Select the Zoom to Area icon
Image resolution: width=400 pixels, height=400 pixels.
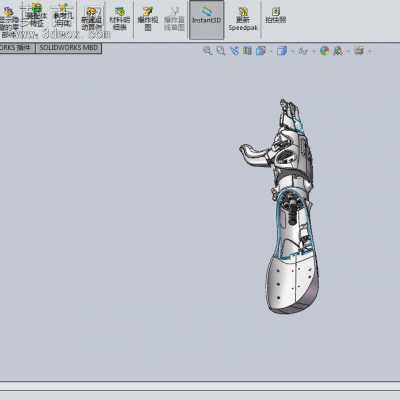221,51
